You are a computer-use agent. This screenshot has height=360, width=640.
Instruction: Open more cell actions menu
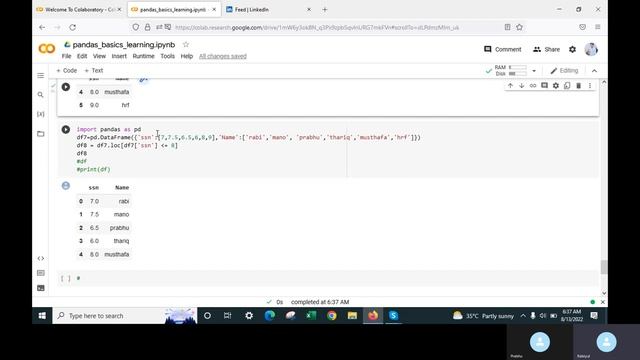590,86
